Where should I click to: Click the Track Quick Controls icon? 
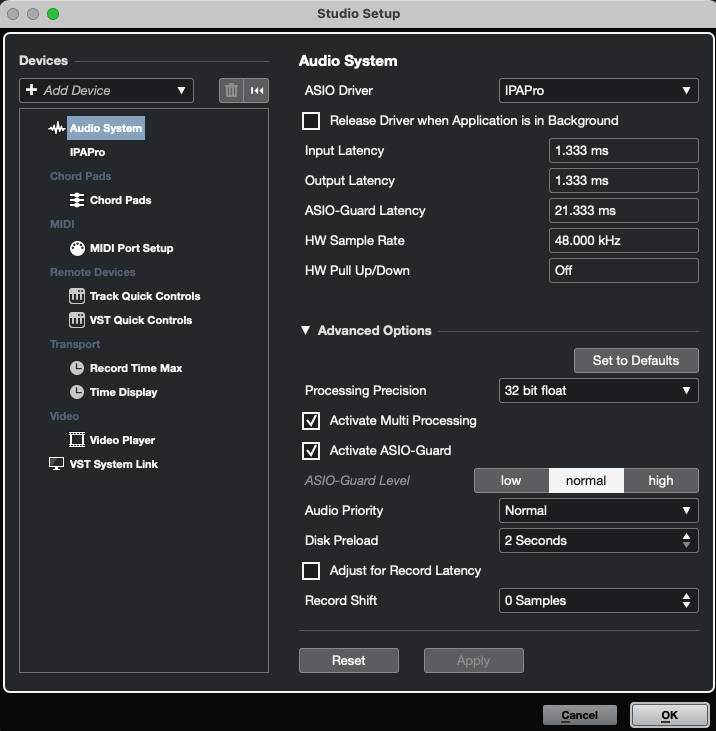(x=77, y=296)
